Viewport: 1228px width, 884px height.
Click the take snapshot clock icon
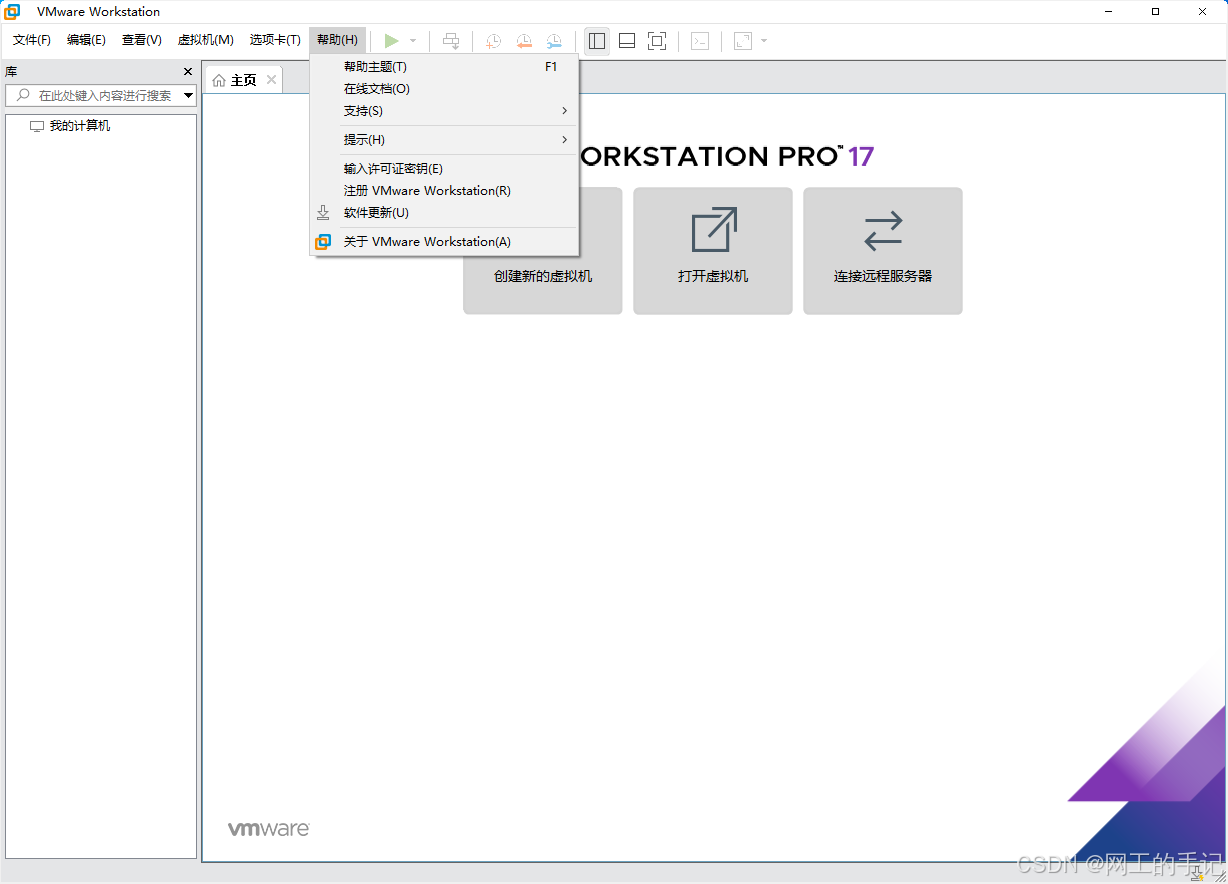tap(494, 41)
